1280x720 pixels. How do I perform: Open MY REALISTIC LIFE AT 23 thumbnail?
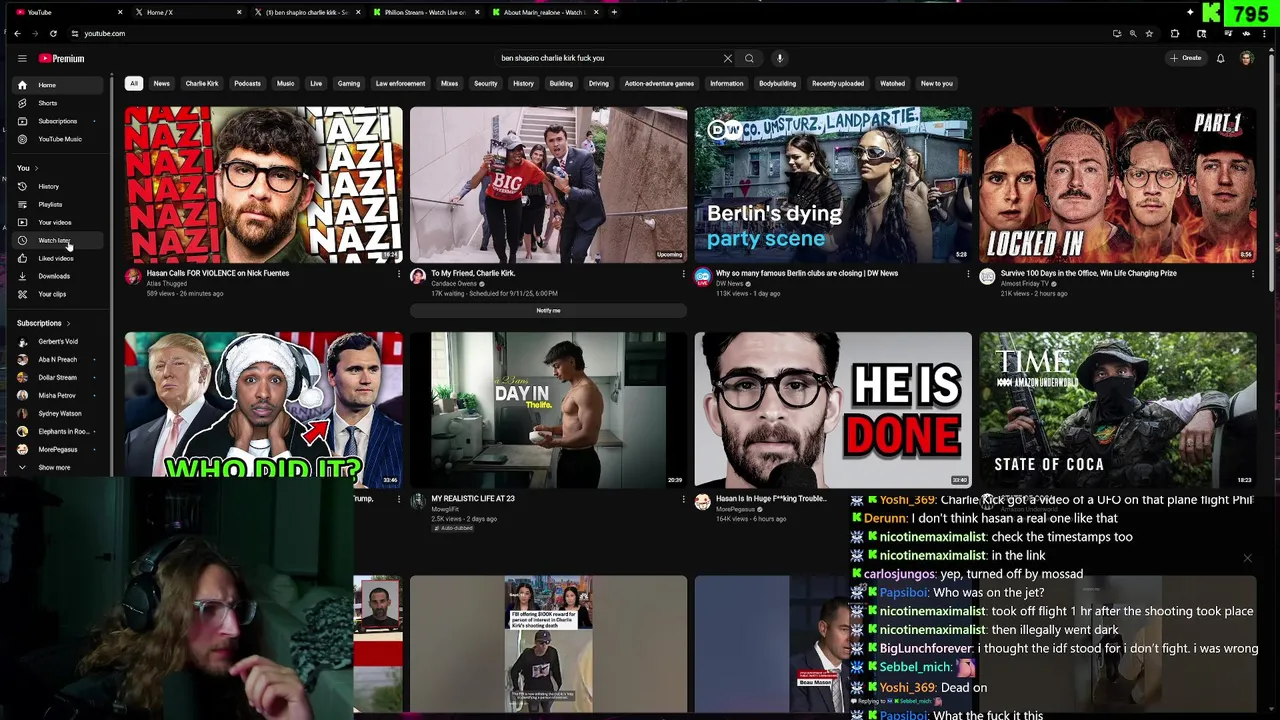click(548, 410)
